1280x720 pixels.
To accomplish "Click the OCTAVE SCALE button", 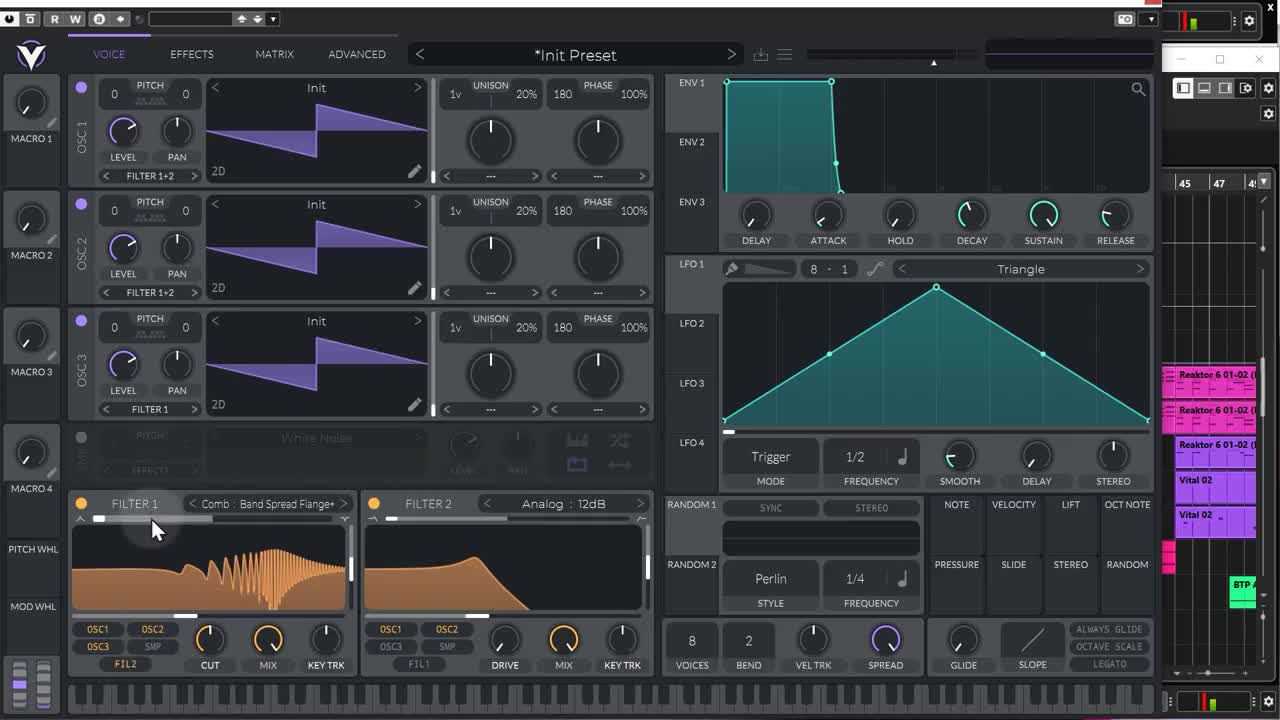I will pos(1109,647).
